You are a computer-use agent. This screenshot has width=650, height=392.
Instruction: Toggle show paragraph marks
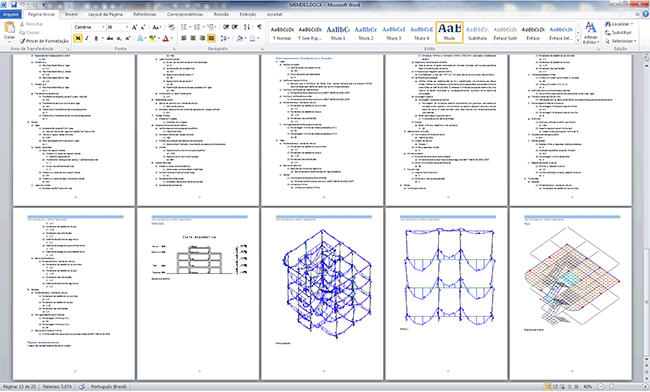click(x=259, y=27)
